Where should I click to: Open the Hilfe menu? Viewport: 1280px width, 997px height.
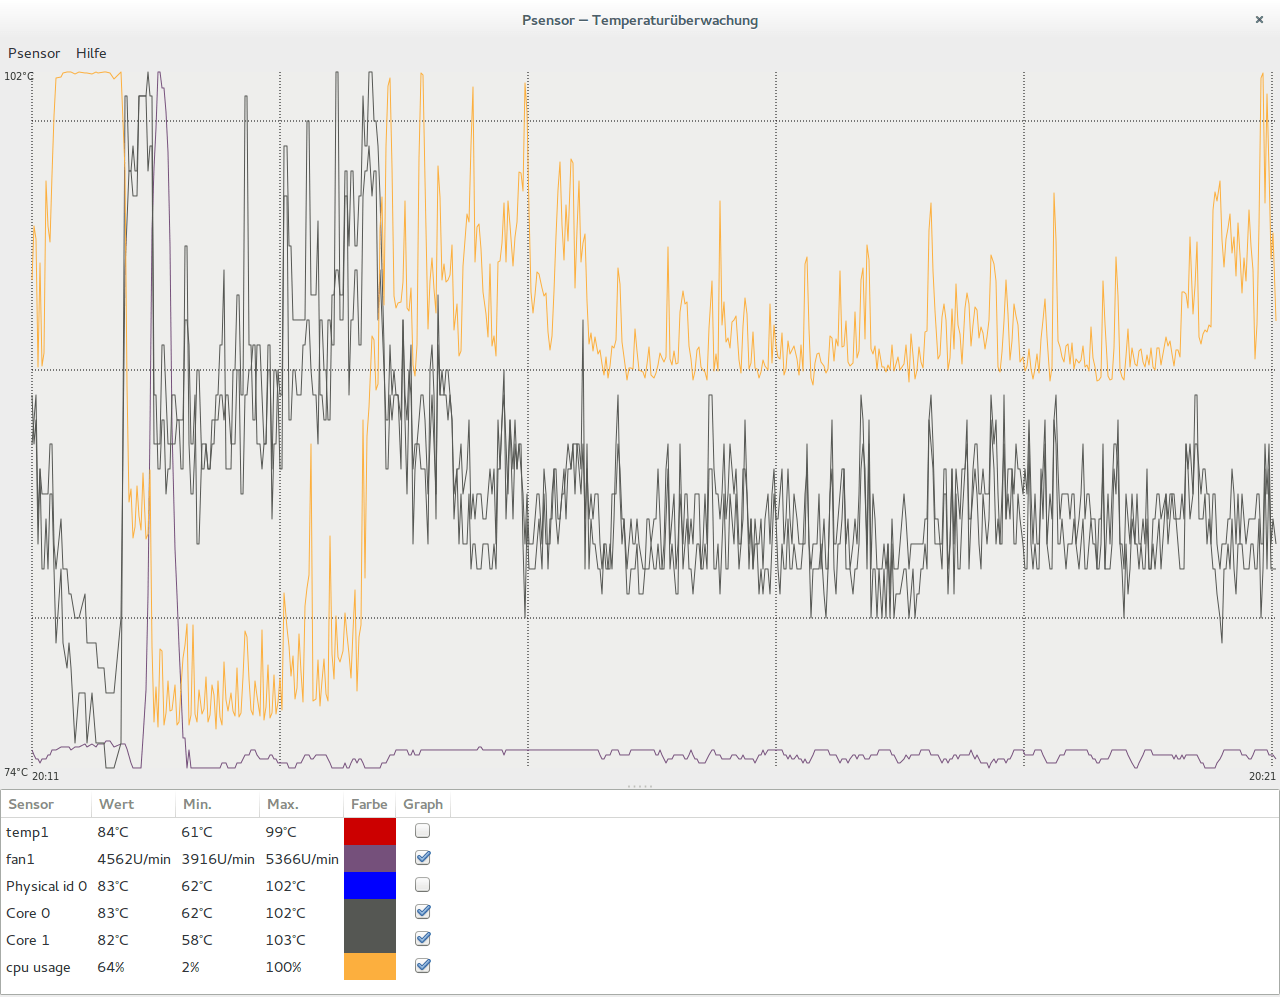pyautogui.click(x=91, y=53)
